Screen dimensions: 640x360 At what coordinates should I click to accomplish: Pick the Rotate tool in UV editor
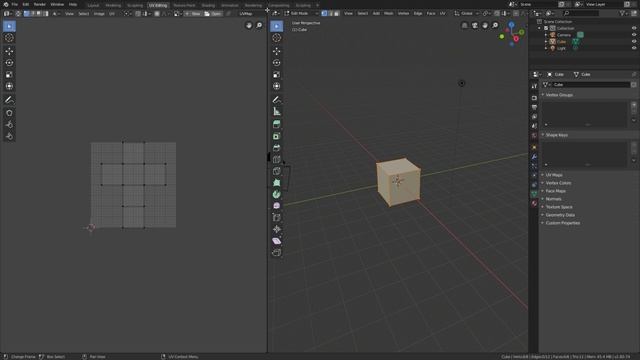pyautogui.click(x=9, y=63)
